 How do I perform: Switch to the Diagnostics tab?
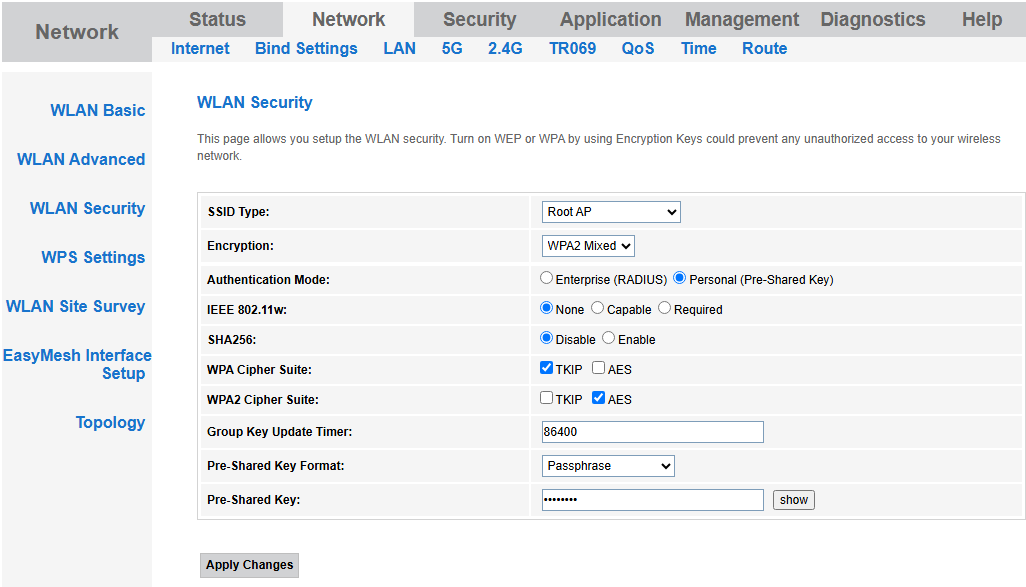coord(872,20)
